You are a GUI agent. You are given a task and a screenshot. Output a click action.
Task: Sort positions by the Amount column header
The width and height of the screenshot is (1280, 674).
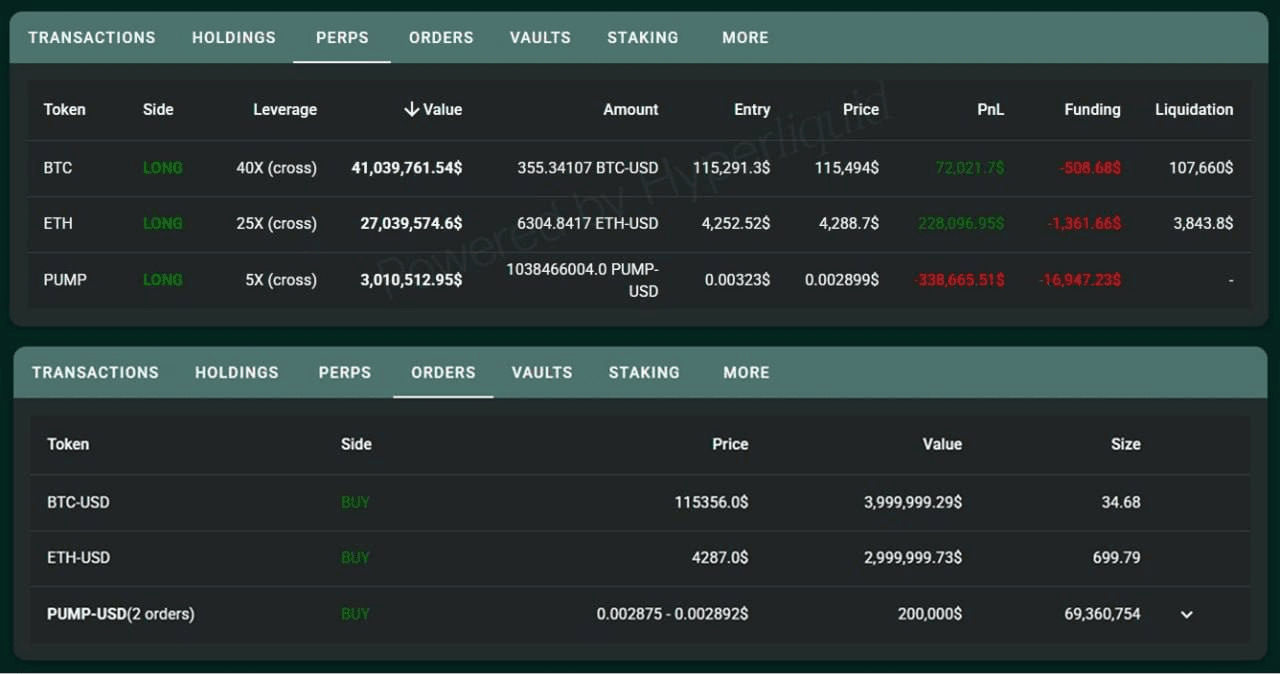tap(631, 110)
